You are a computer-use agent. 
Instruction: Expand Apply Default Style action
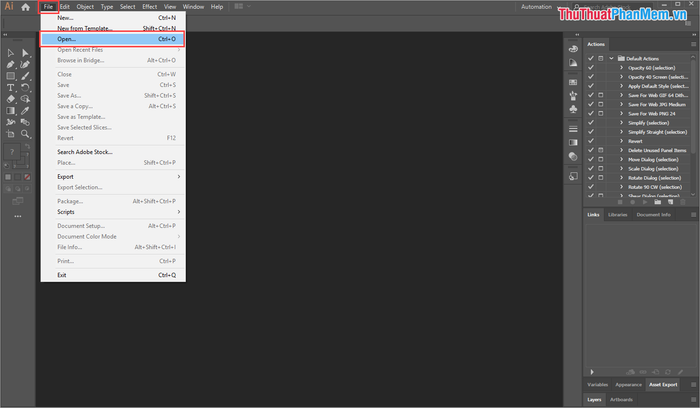pyautogui.click(x=621, y=86)
